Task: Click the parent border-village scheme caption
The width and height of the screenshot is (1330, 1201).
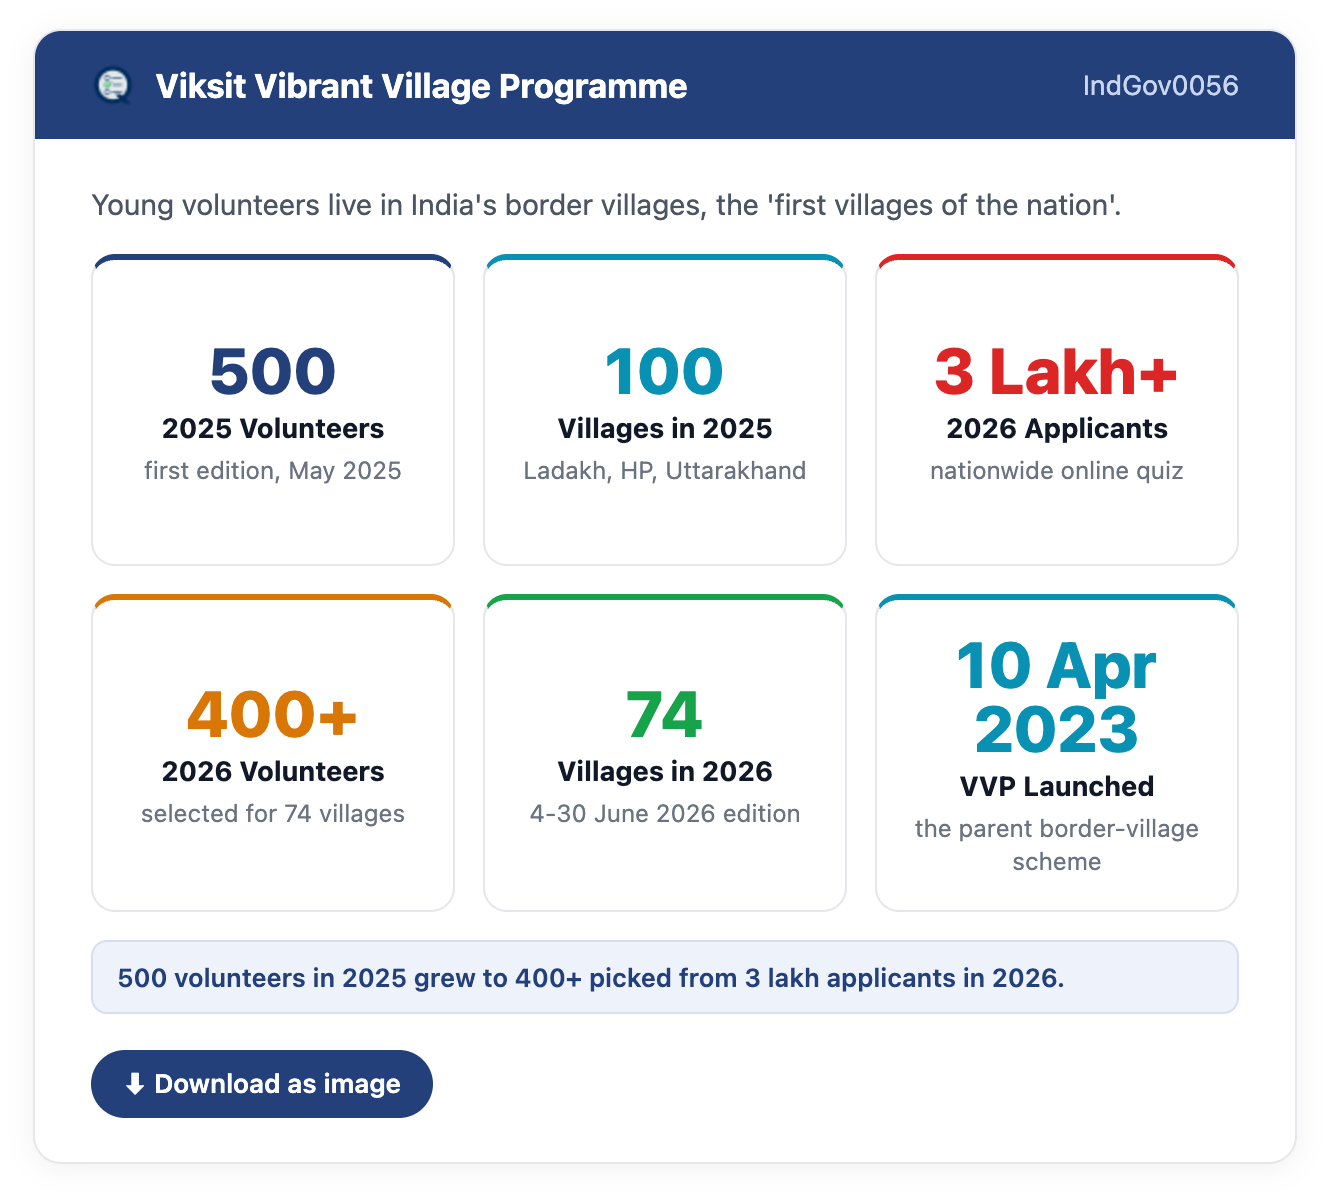Action: pos(1057,845)
